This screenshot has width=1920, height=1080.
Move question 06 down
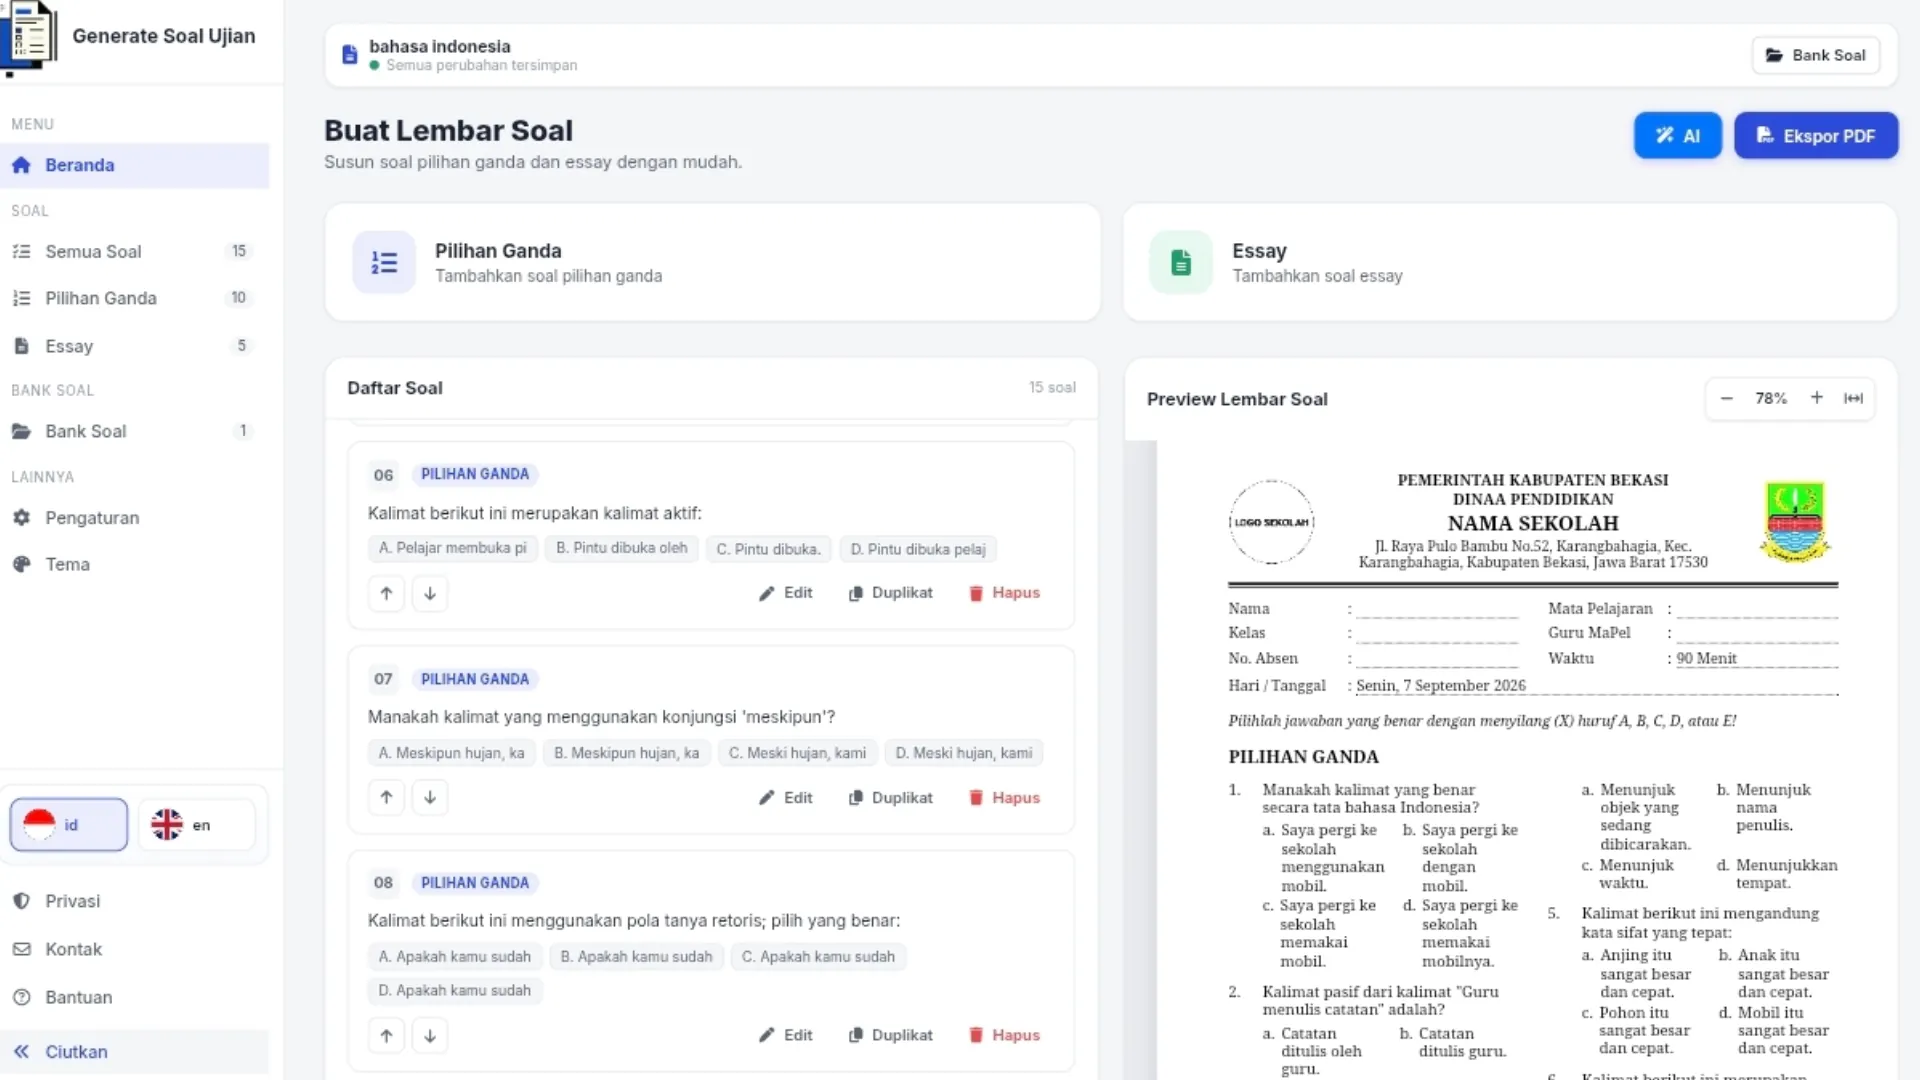(x=430, y=593)
